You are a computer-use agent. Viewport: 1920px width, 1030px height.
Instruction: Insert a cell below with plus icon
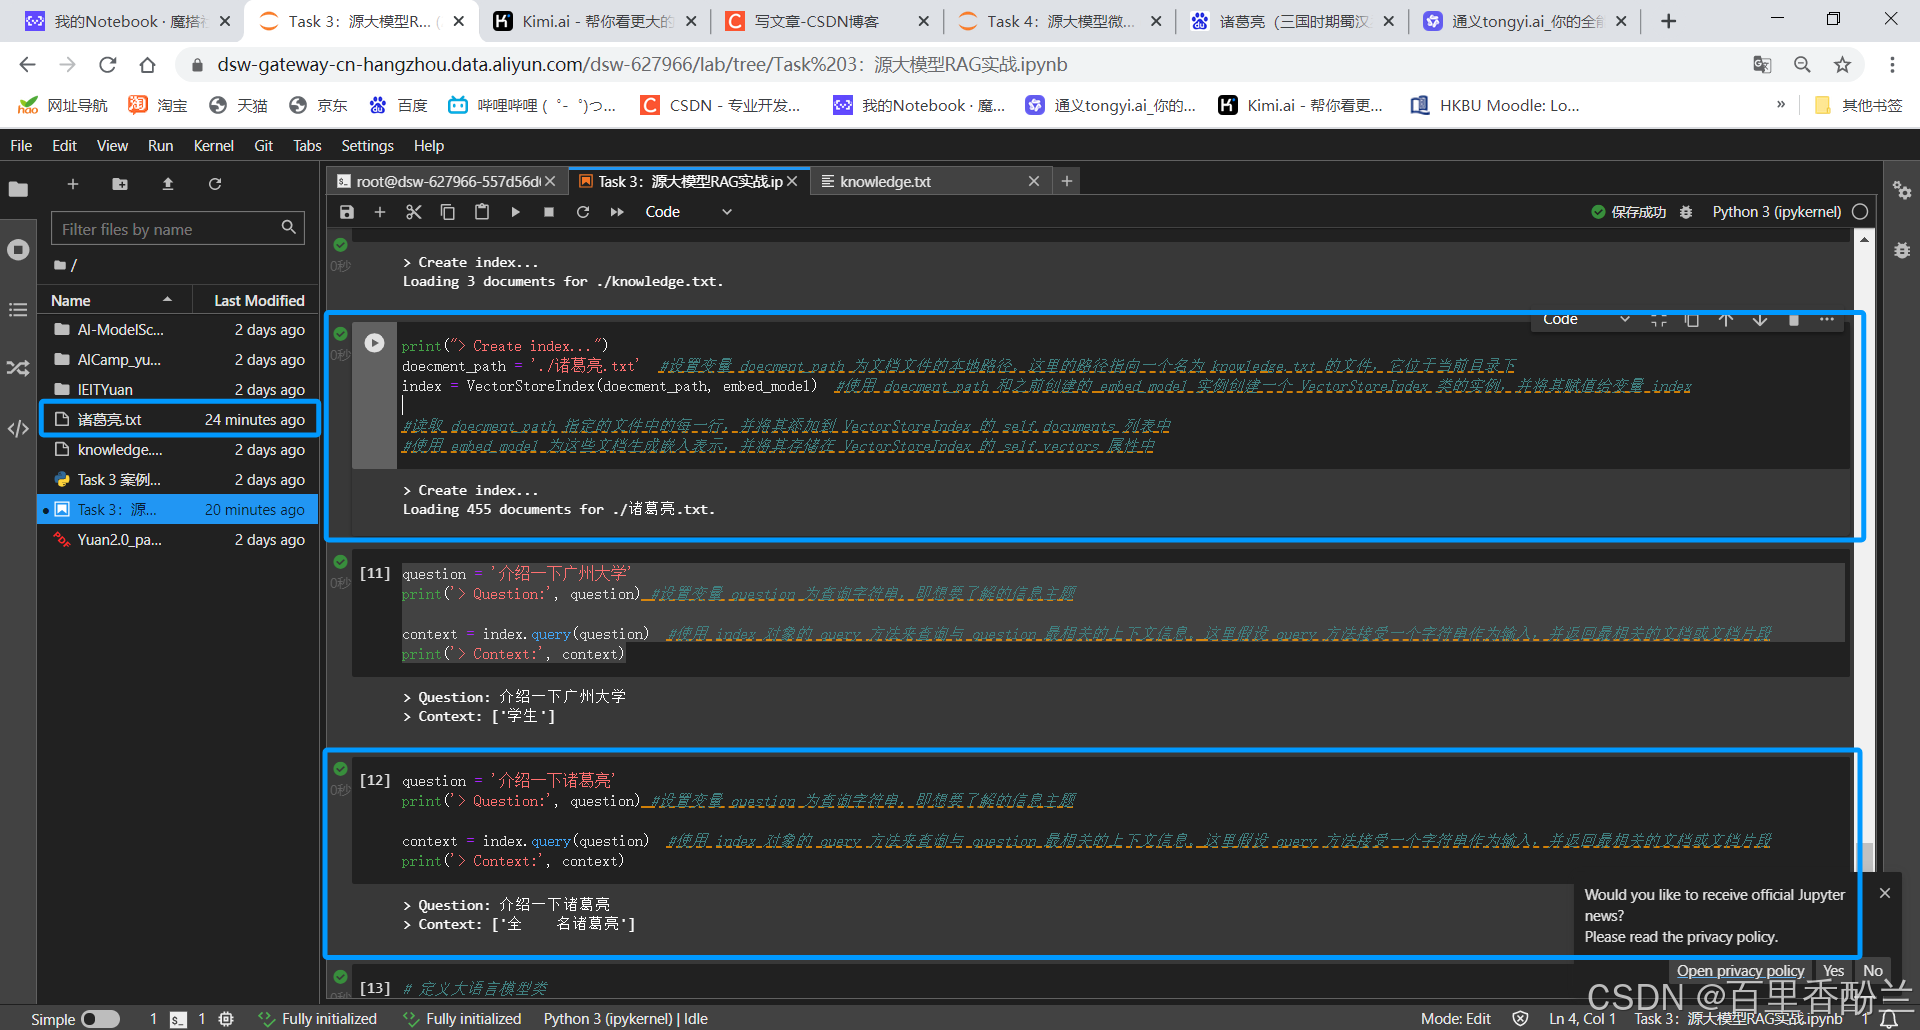tap(380, 212)
